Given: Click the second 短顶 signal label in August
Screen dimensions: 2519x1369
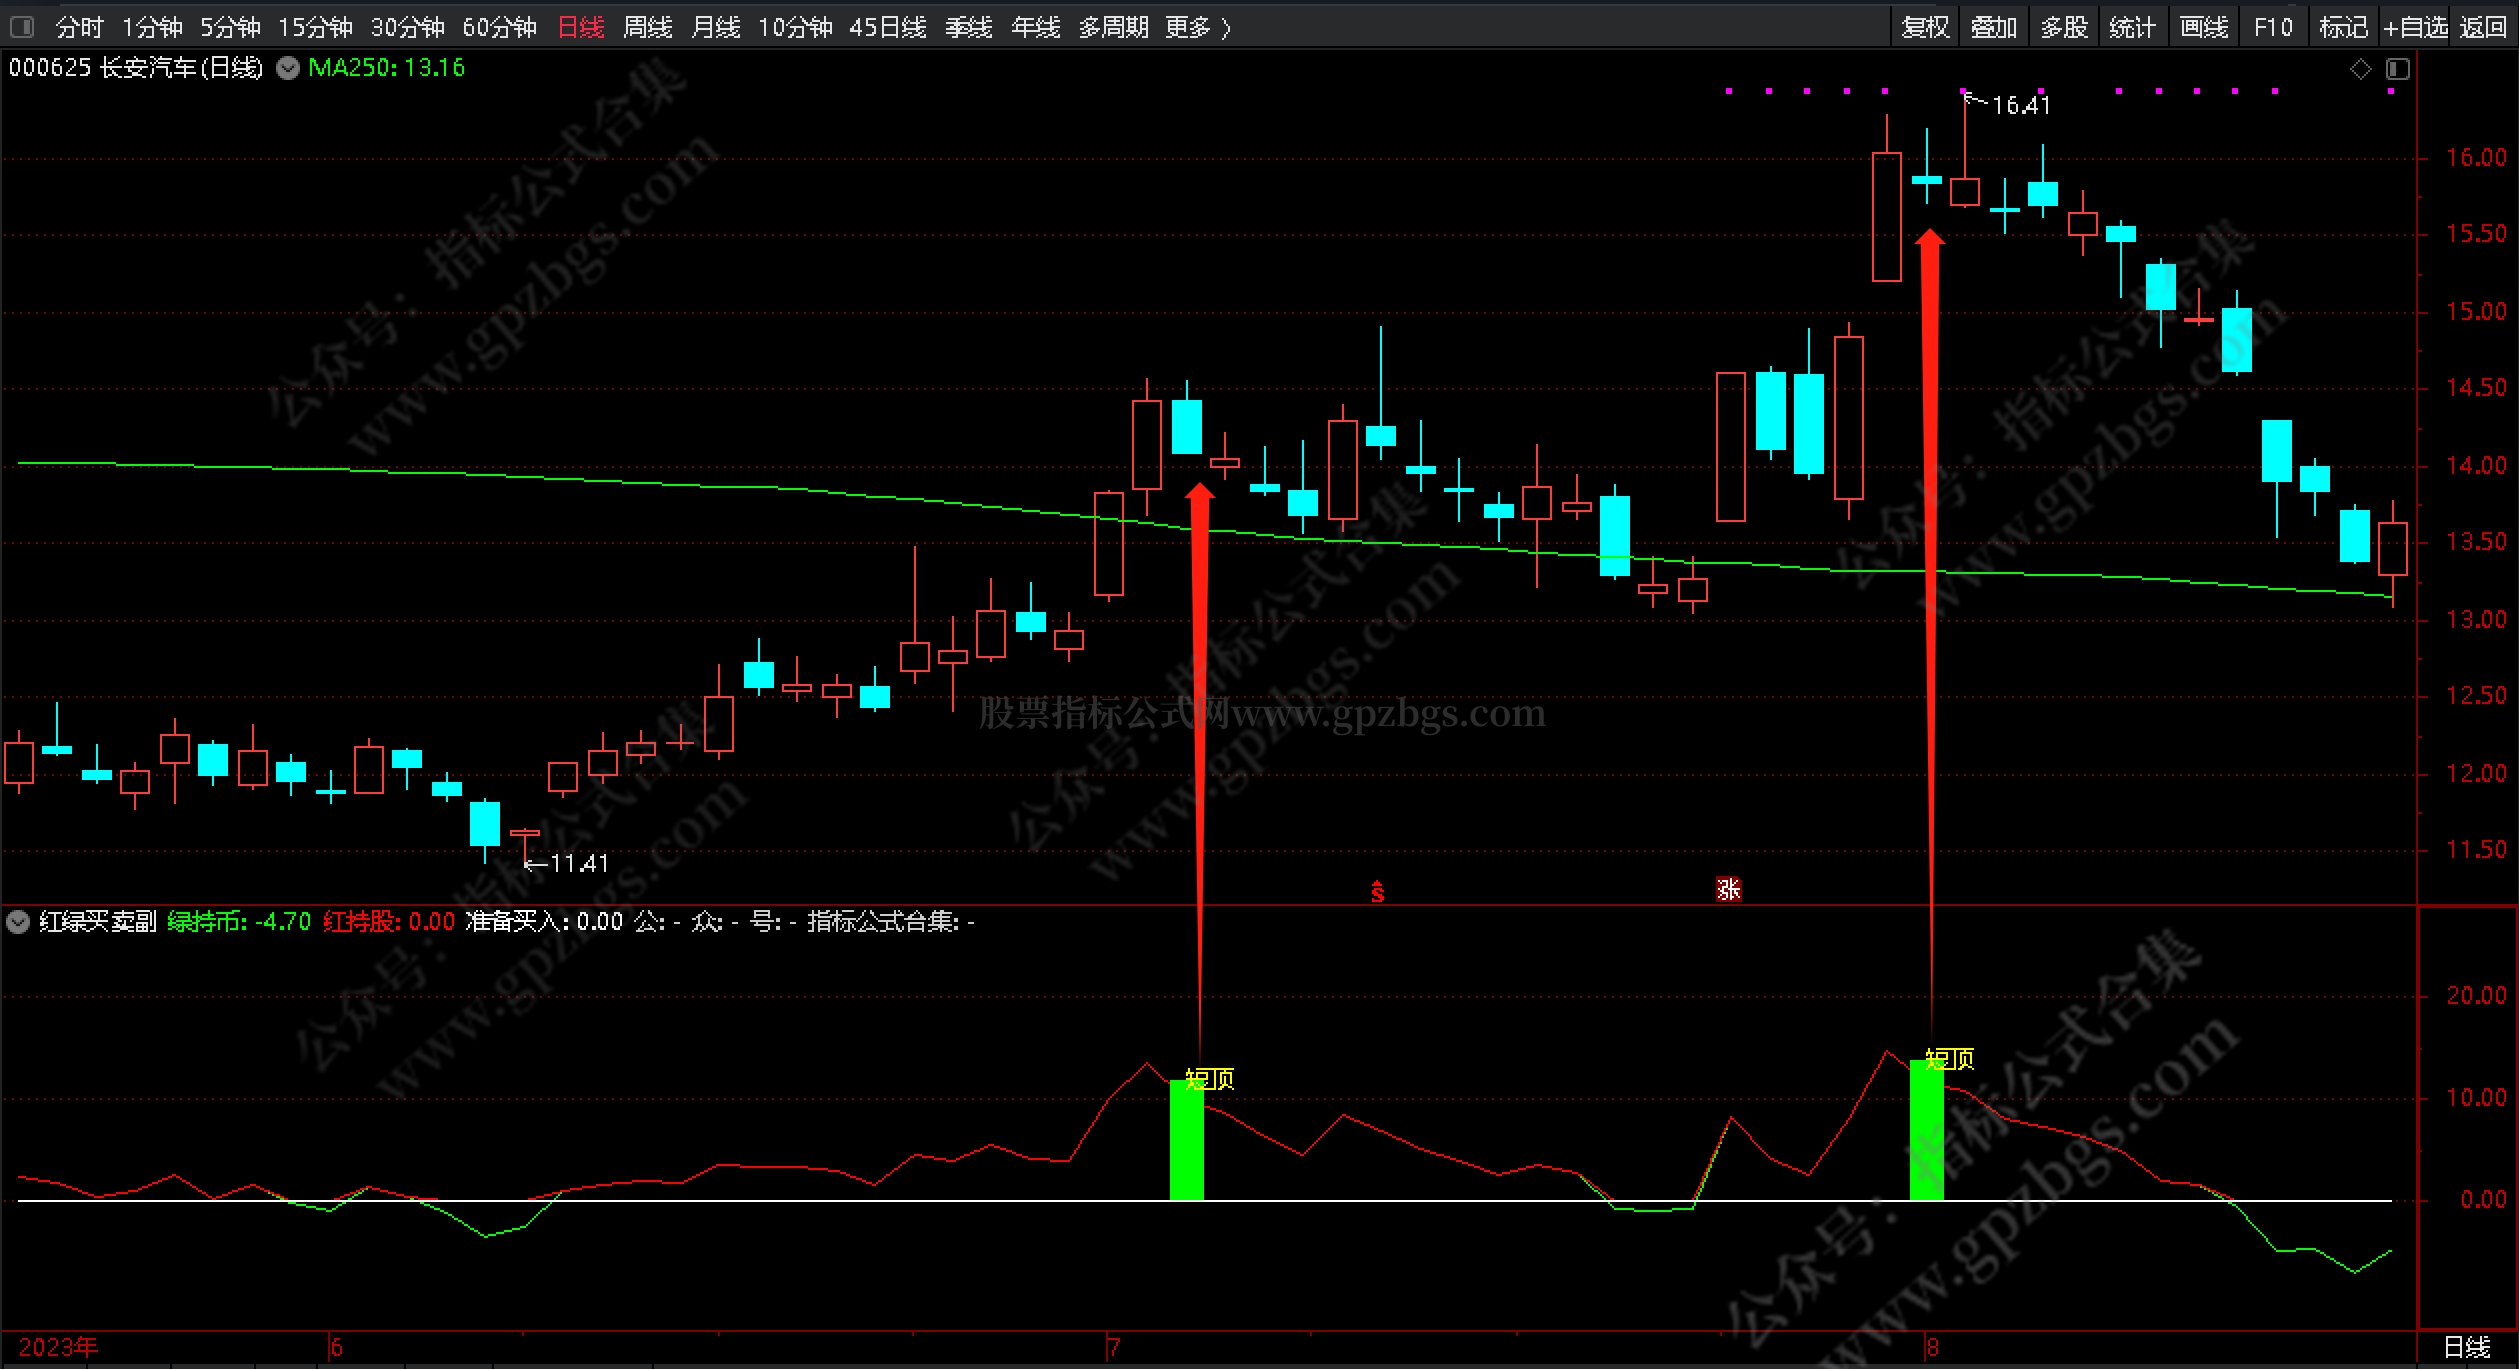Looking at the screenshot, I should (x=1950, y=1059).
